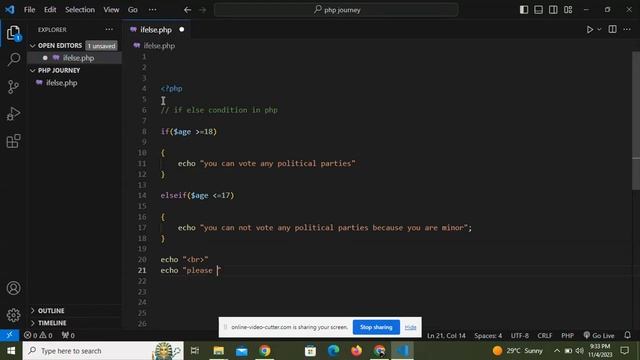Open the hidden menus ellipsis in menu bar
This screenshot has width=640, height=360.
pos(152,9)
